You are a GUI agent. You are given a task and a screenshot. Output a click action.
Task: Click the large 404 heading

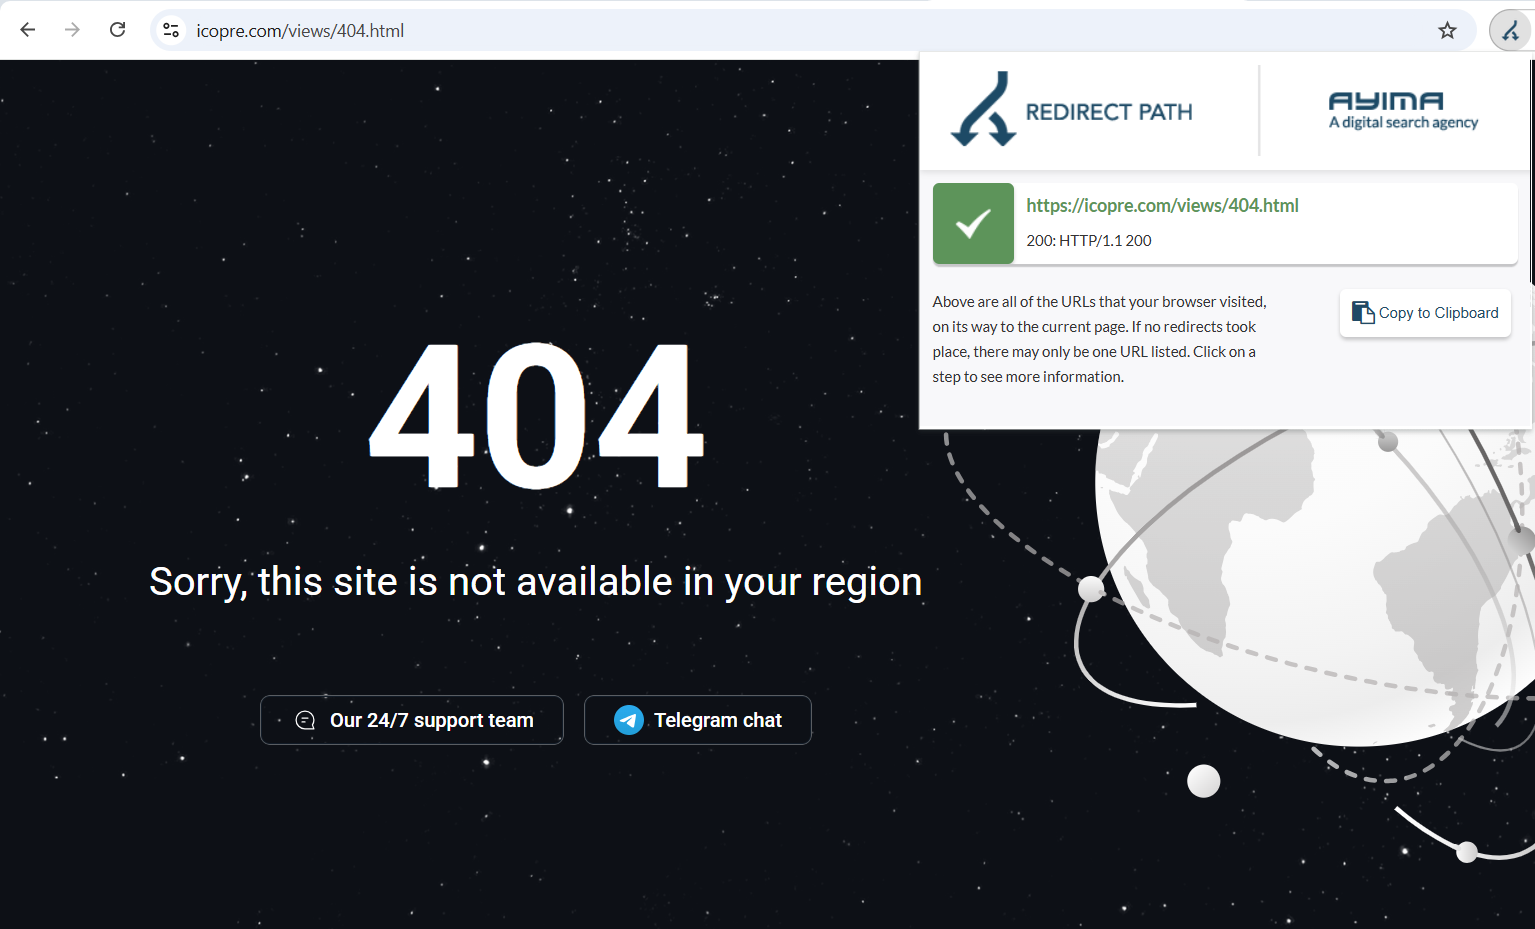click(x=536, y=415)
